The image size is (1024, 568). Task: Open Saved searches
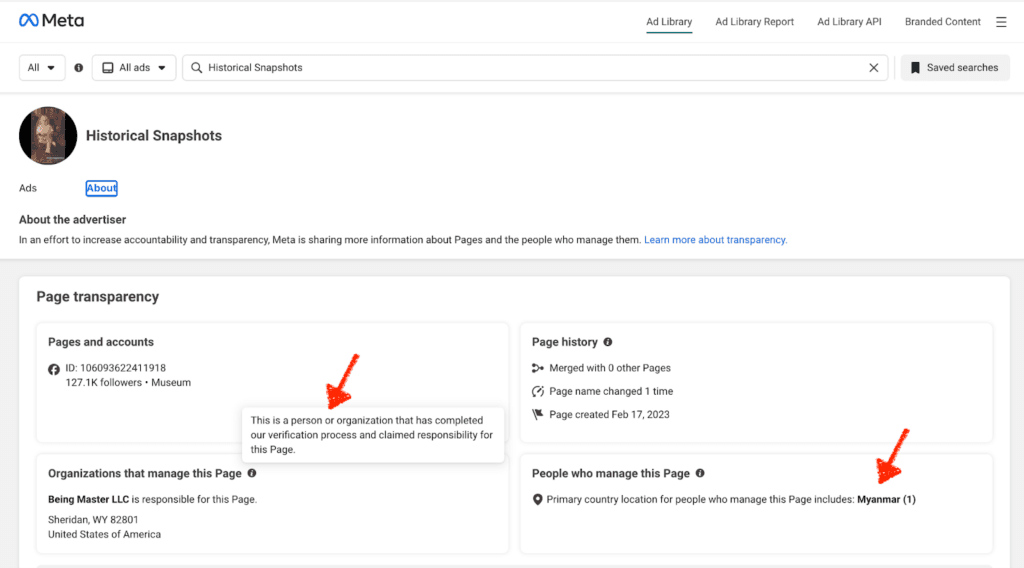tap(955, 68)
